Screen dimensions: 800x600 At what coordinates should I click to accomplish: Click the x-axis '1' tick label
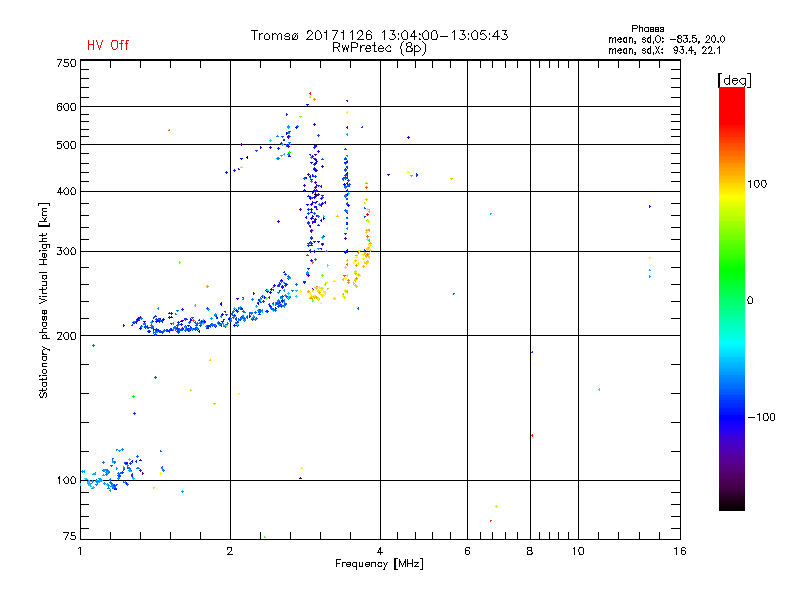(80, 551)
